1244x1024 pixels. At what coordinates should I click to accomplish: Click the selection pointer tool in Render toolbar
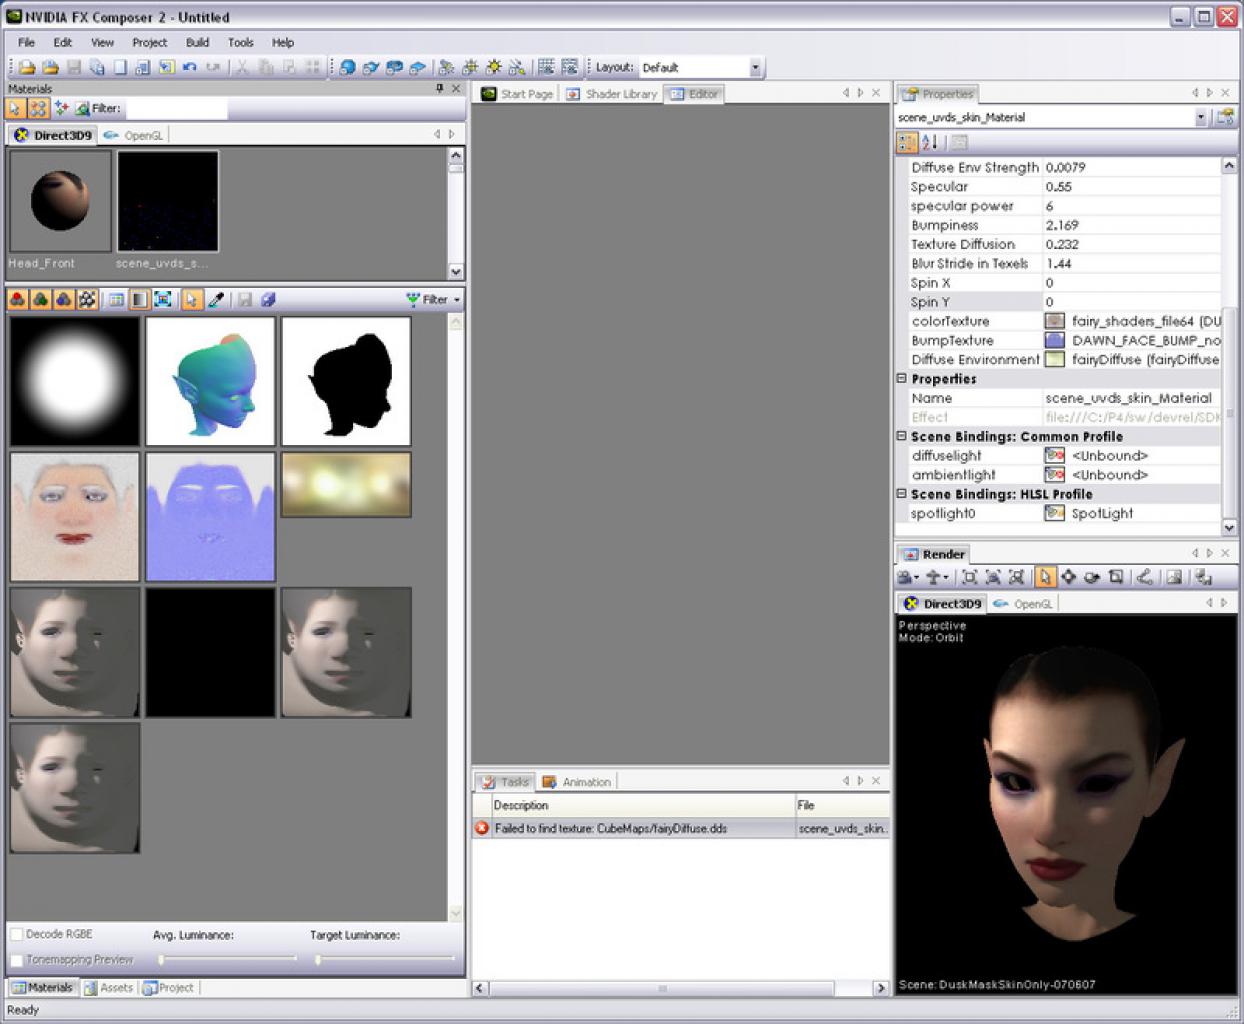click(1044, 577)
